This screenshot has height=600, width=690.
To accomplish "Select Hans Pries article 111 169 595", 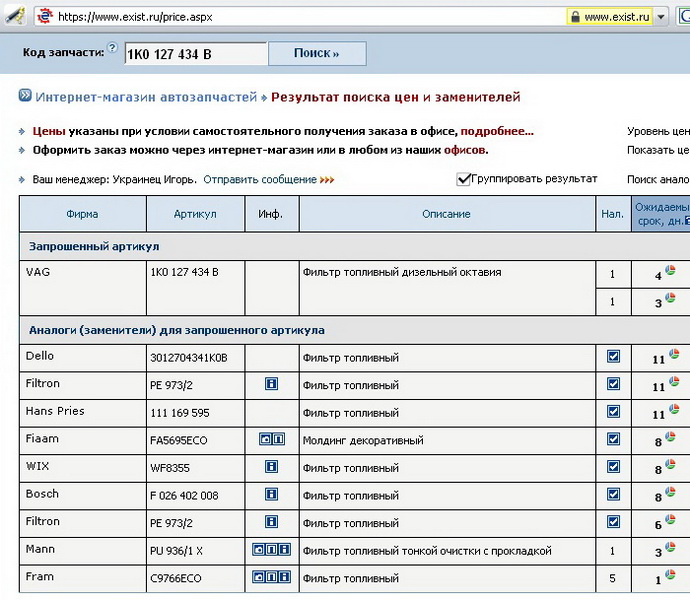I will 180,413.
